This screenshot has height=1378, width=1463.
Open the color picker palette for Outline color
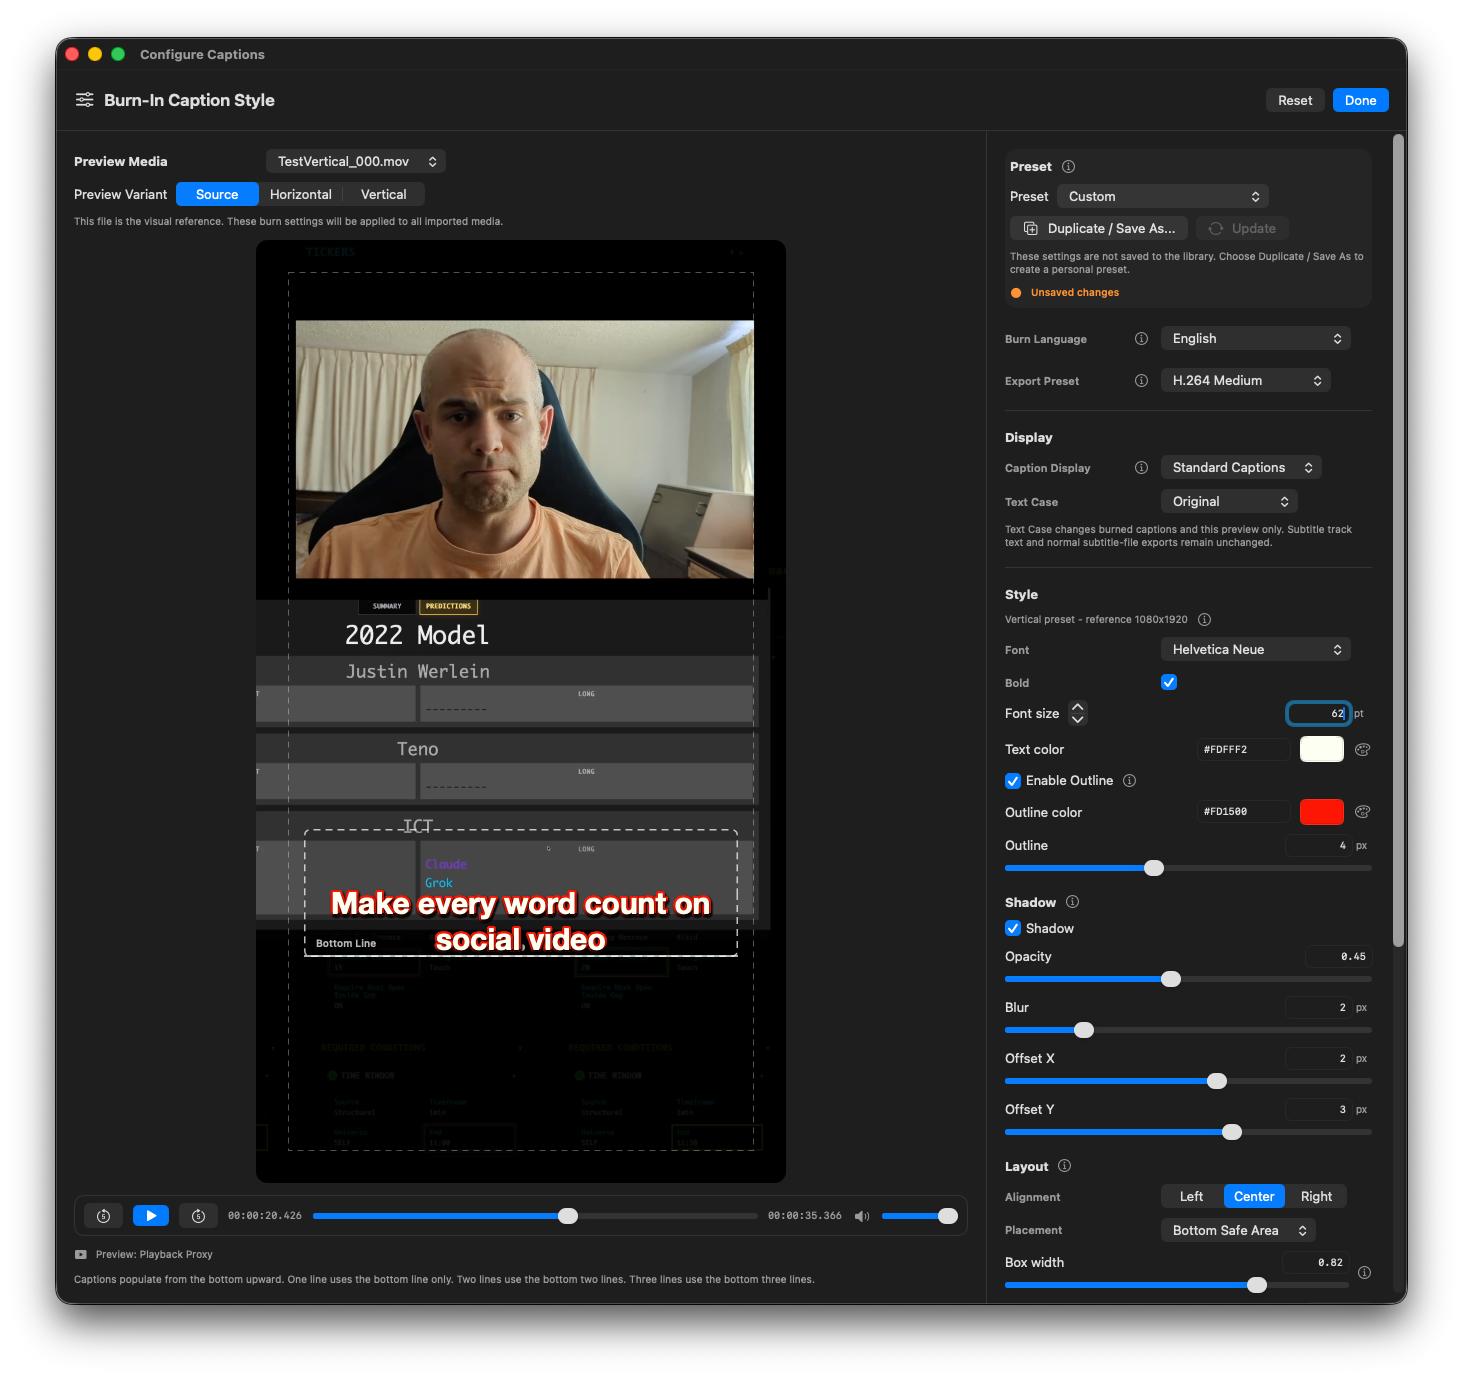(x=1362, y=812)
